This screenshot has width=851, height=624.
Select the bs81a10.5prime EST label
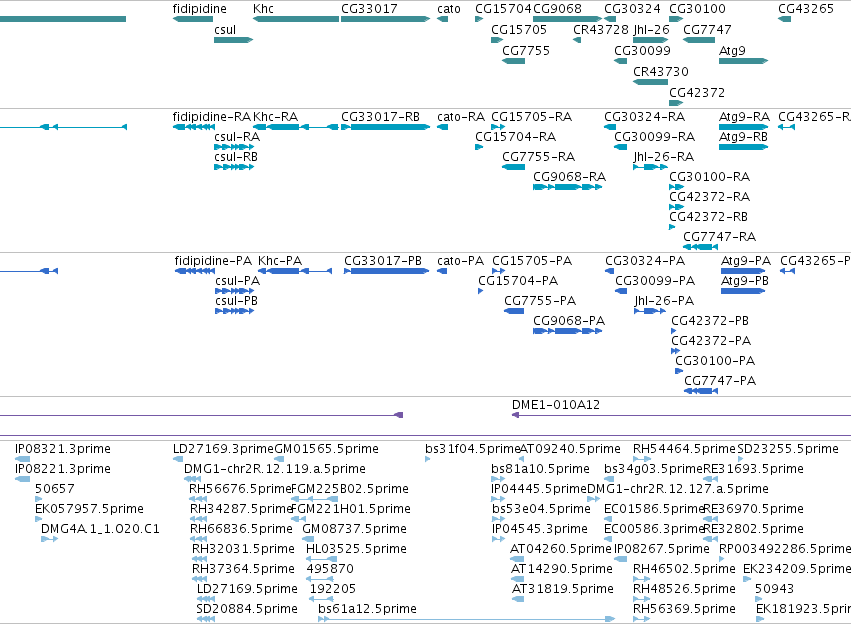541,468
